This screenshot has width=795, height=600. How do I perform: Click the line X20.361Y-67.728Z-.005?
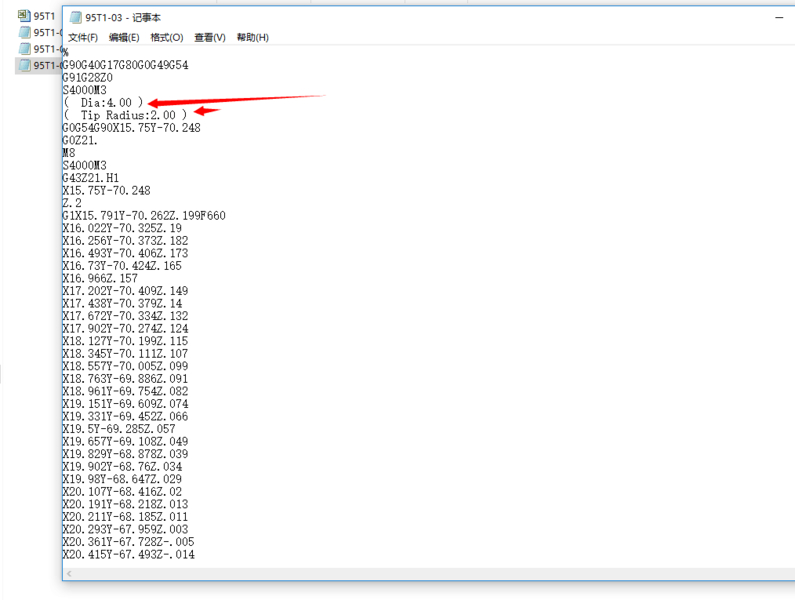(128, 542)
